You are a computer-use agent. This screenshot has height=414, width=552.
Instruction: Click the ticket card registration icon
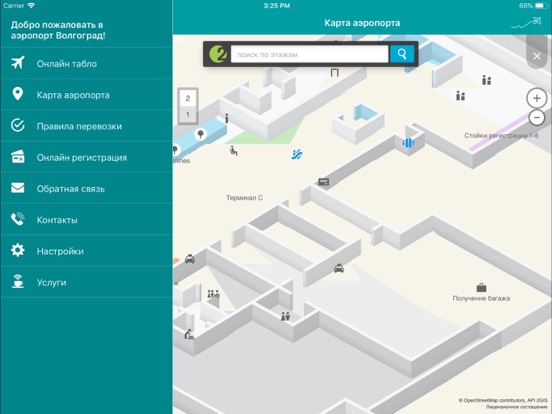tap(18, 157)
